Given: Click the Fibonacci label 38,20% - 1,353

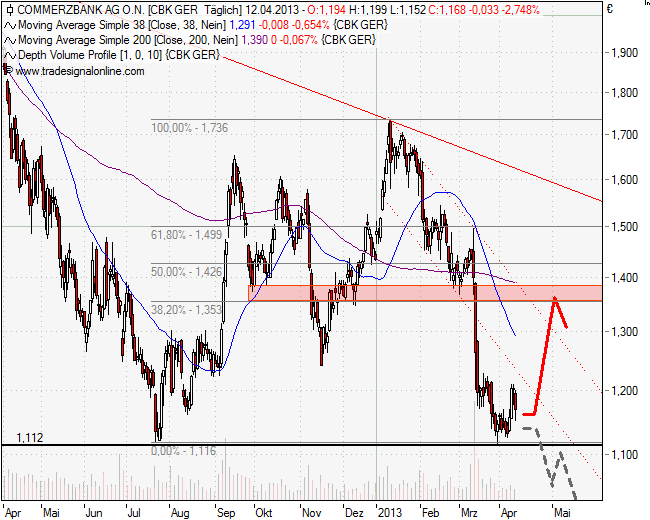Looking at the screenshot, I should (187, 310).
